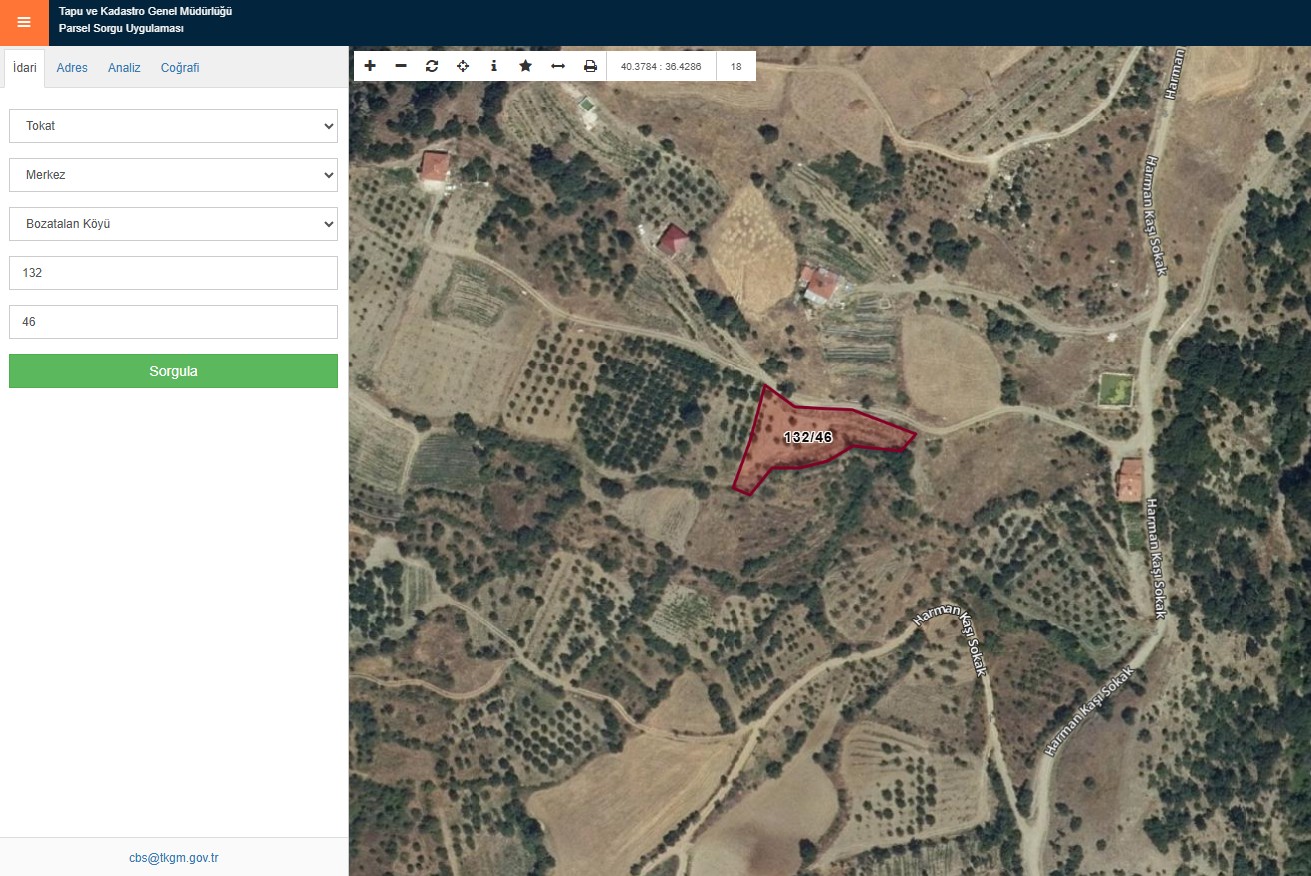Print the map with printer icon

coord(590,66)
